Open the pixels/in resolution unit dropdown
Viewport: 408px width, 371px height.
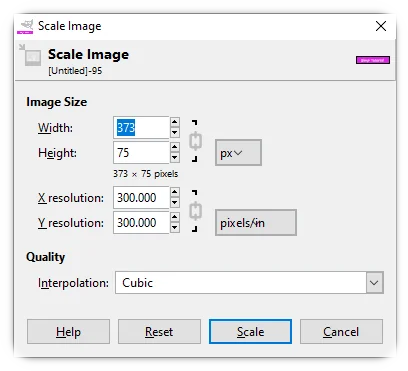(256, 223)
